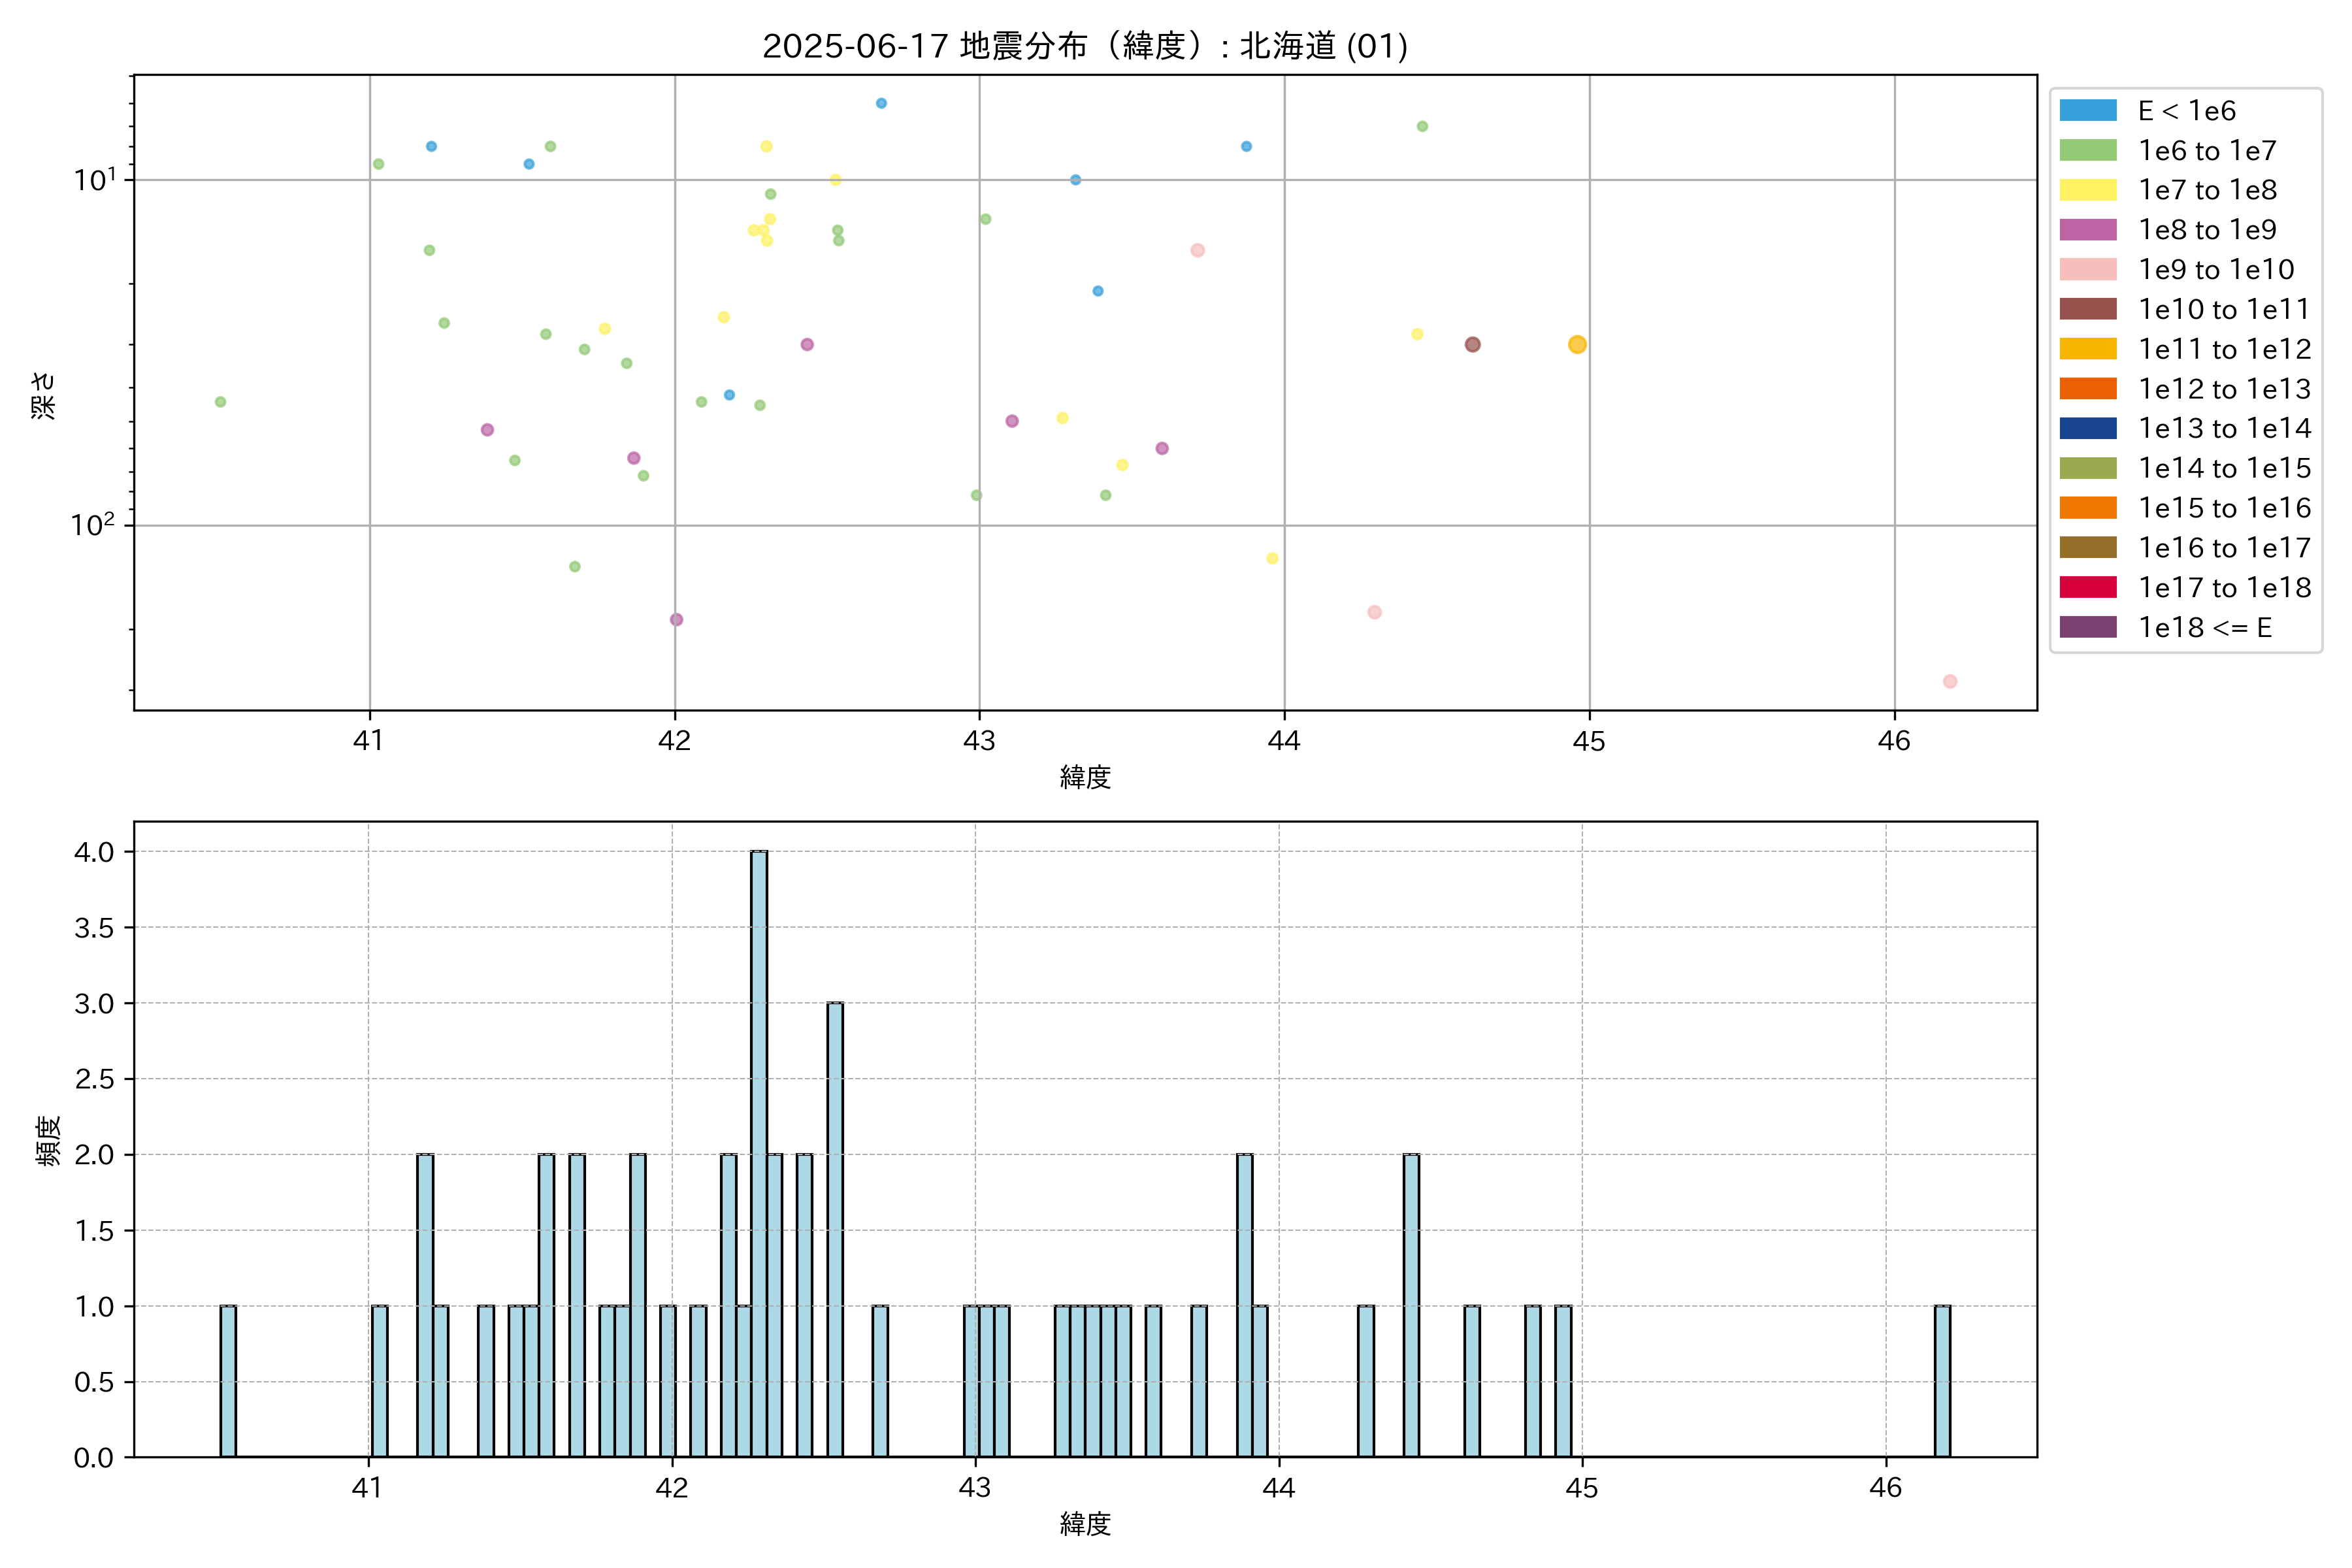Click the blue E < 1e6 legend swatch
2352x1568 pixels.
coord(2087,110)
